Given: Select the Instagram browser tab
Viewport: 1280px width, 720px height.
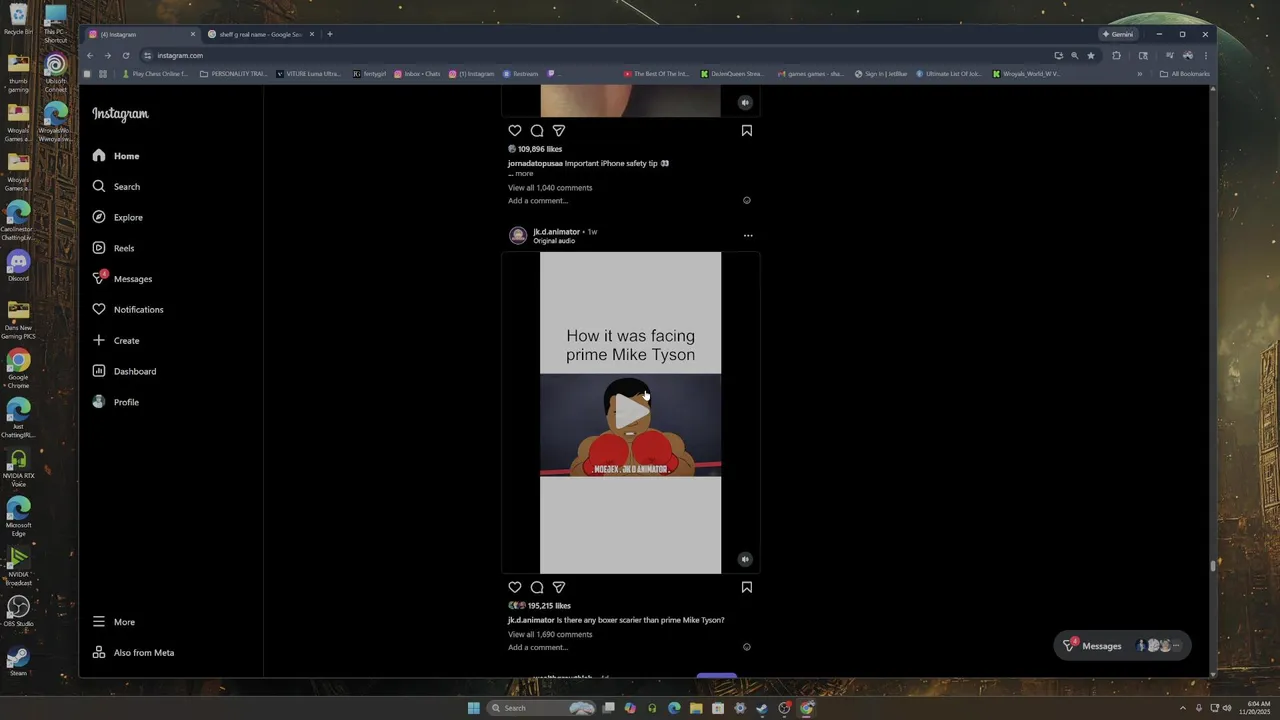Looking at the screenshot, I should tap(142, 34).
